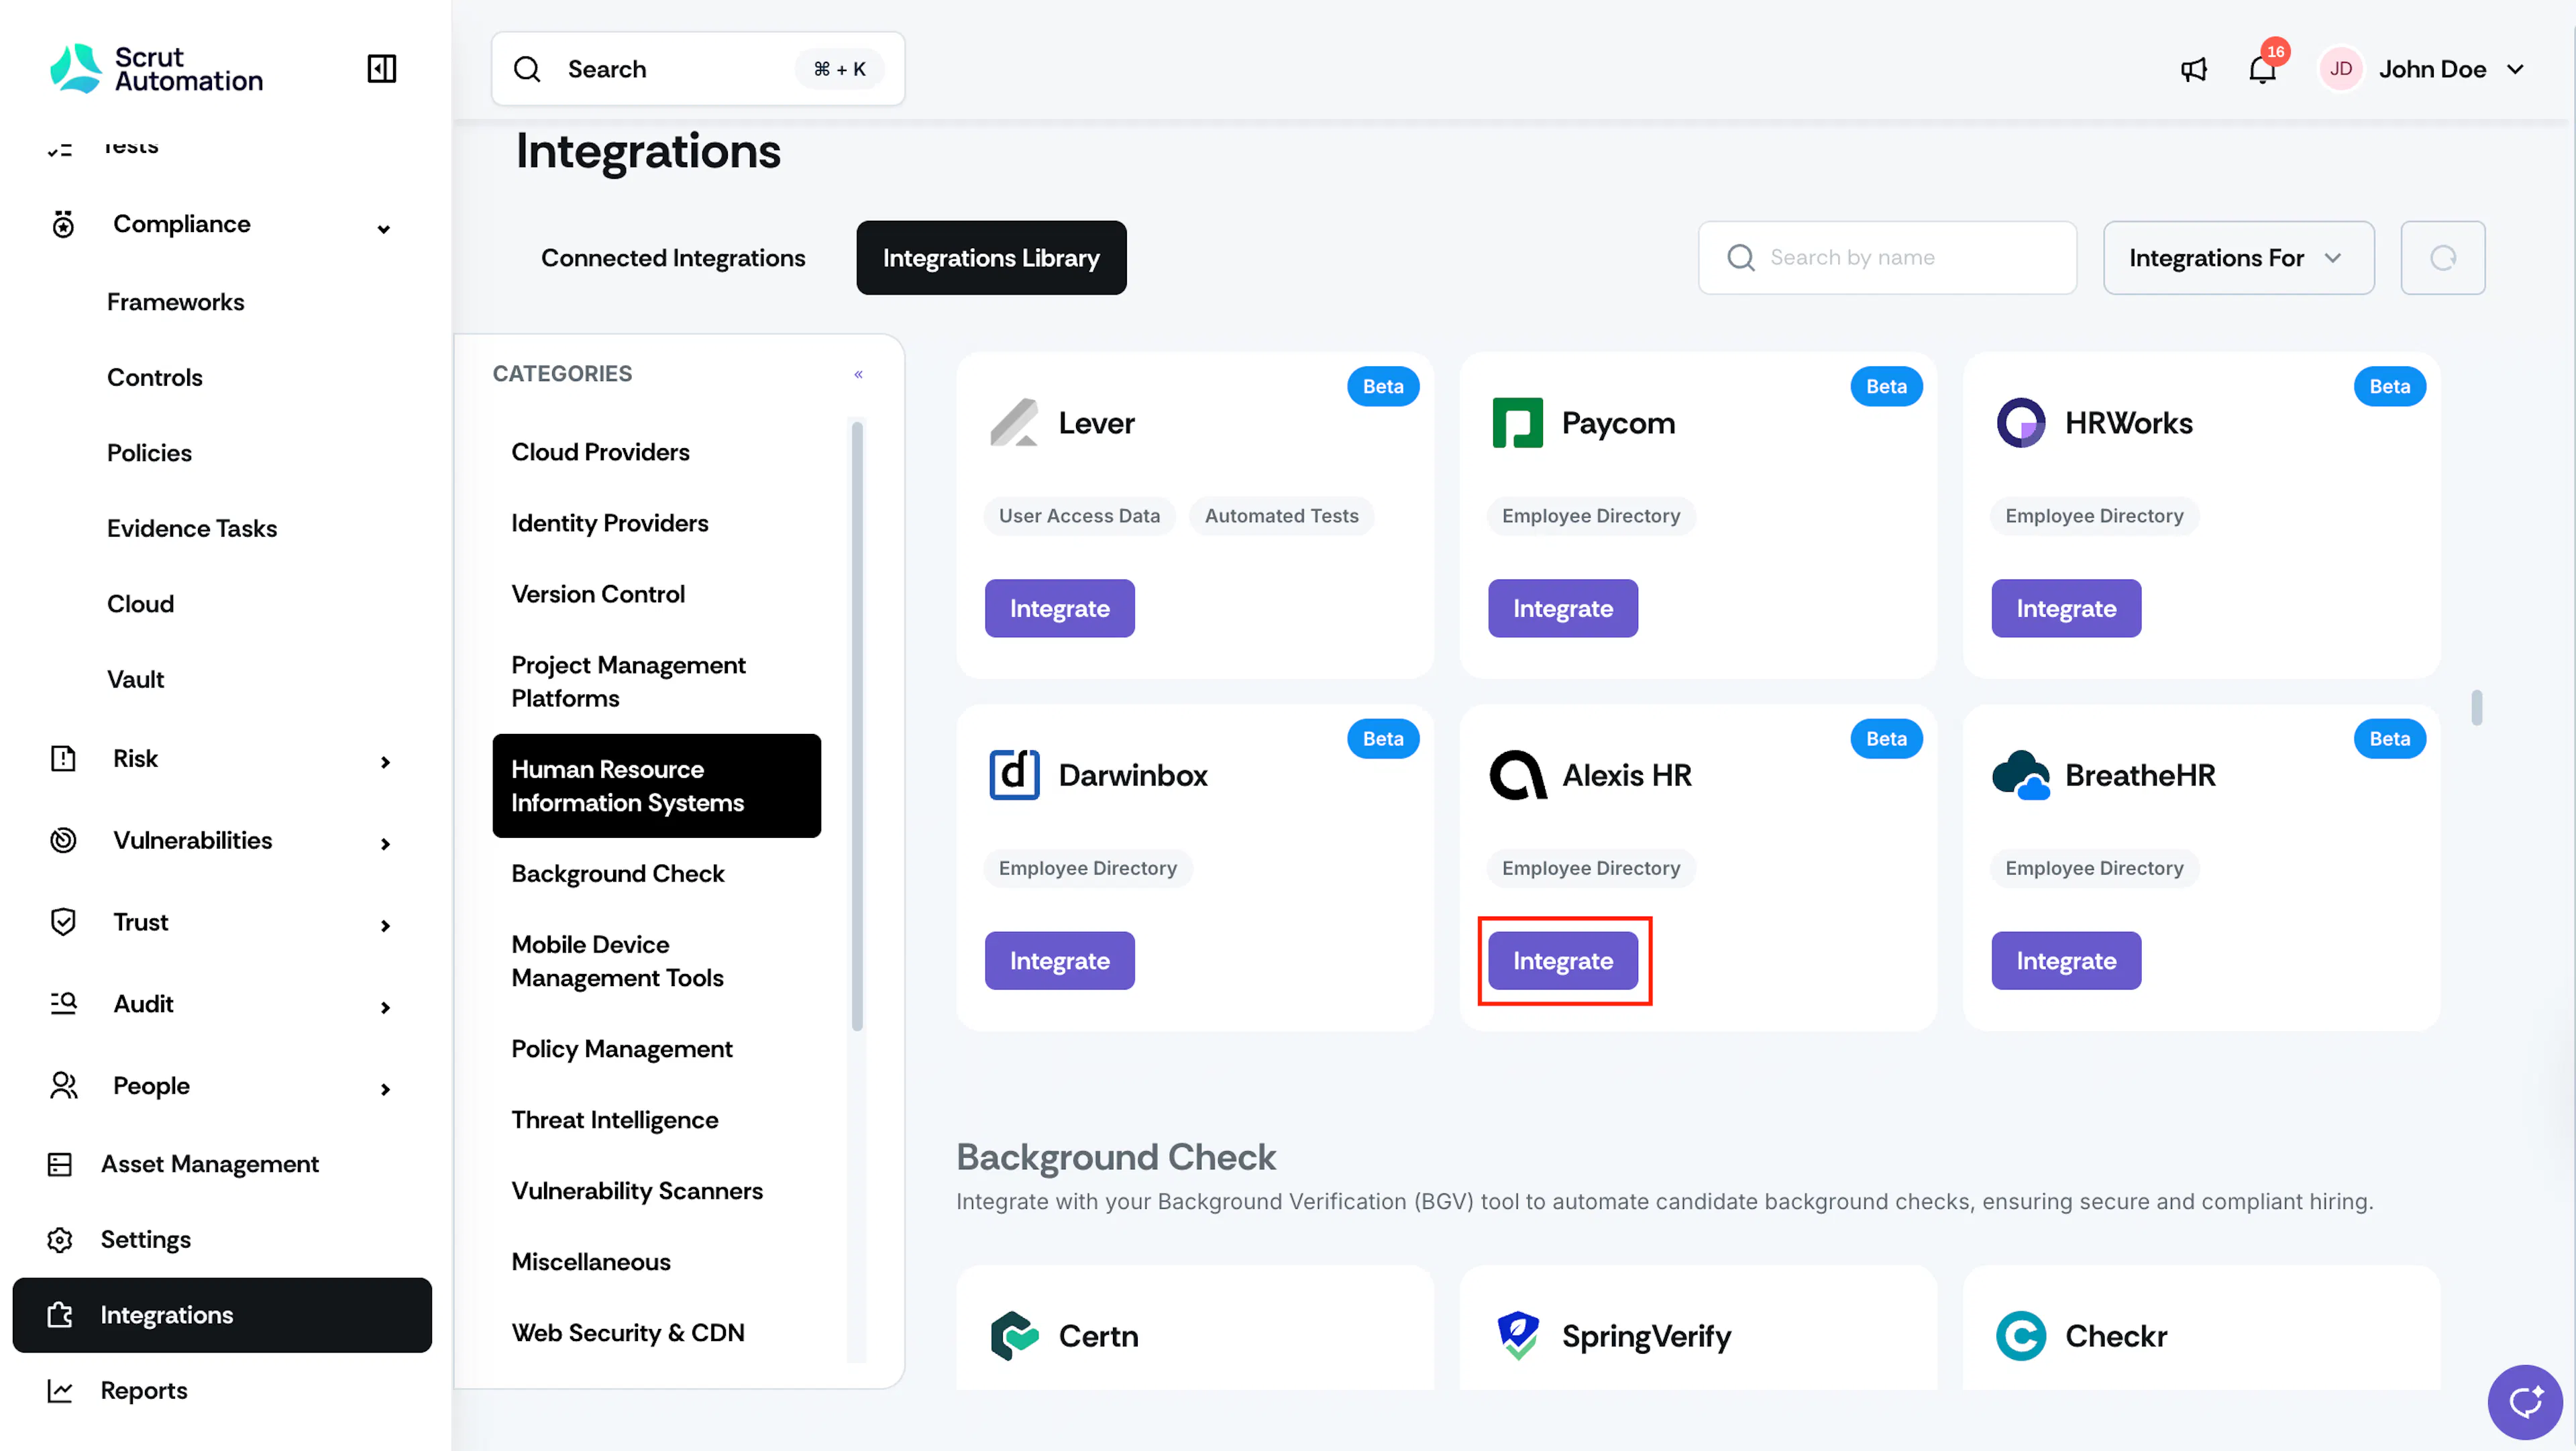
Task: Open the announcements megaphone icon
Action: 2193,69
